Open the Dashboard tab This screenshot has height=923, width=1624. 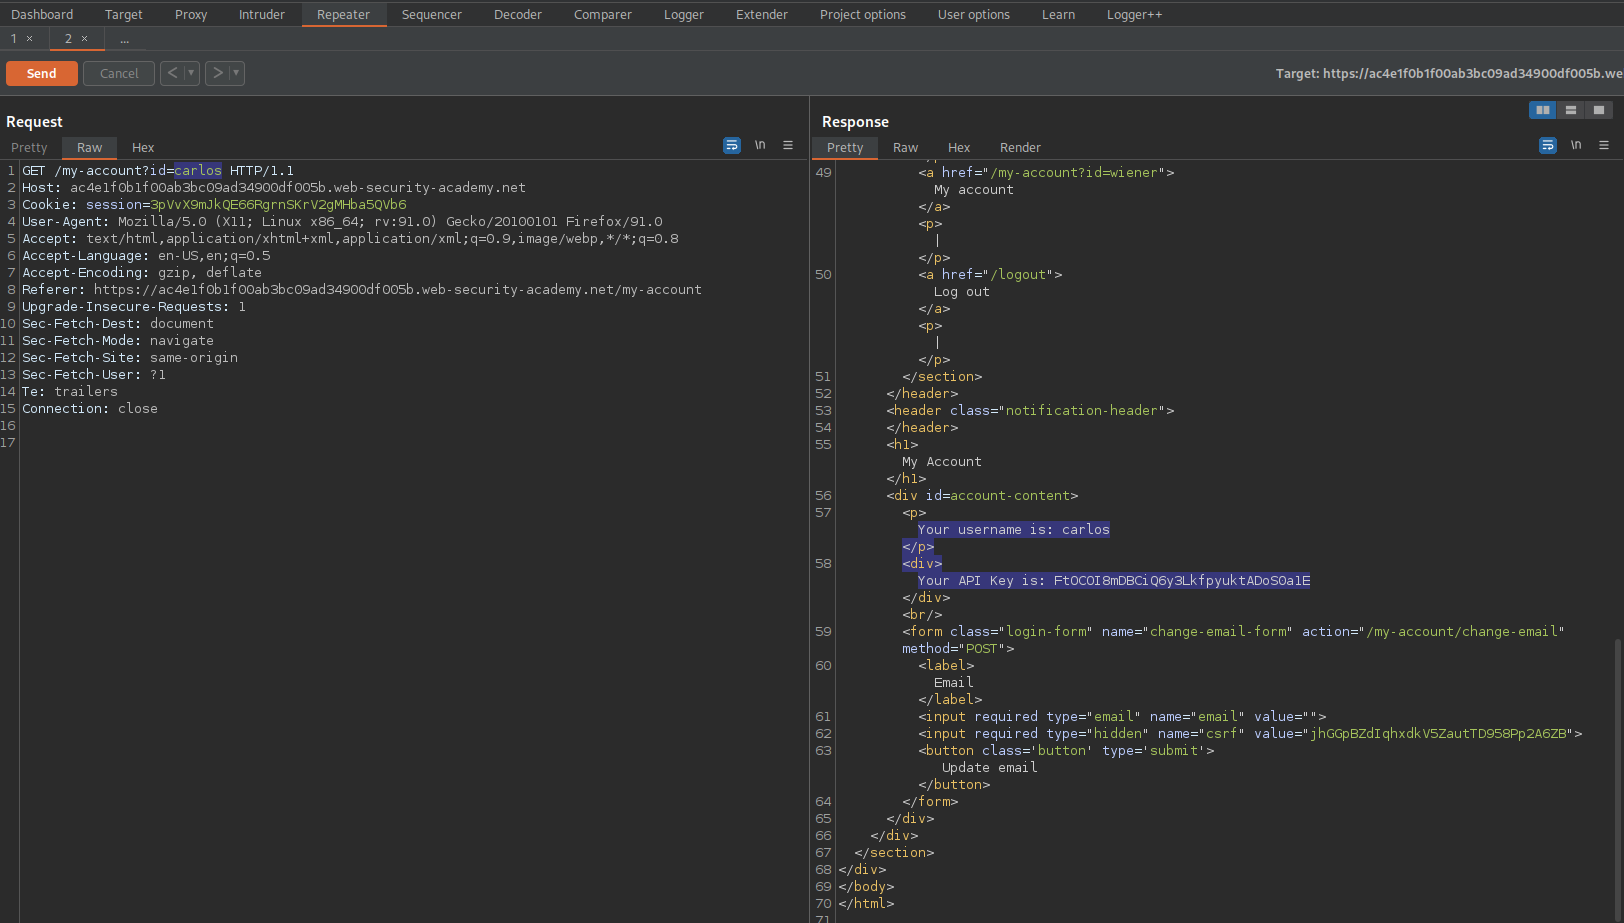(42, 14)
